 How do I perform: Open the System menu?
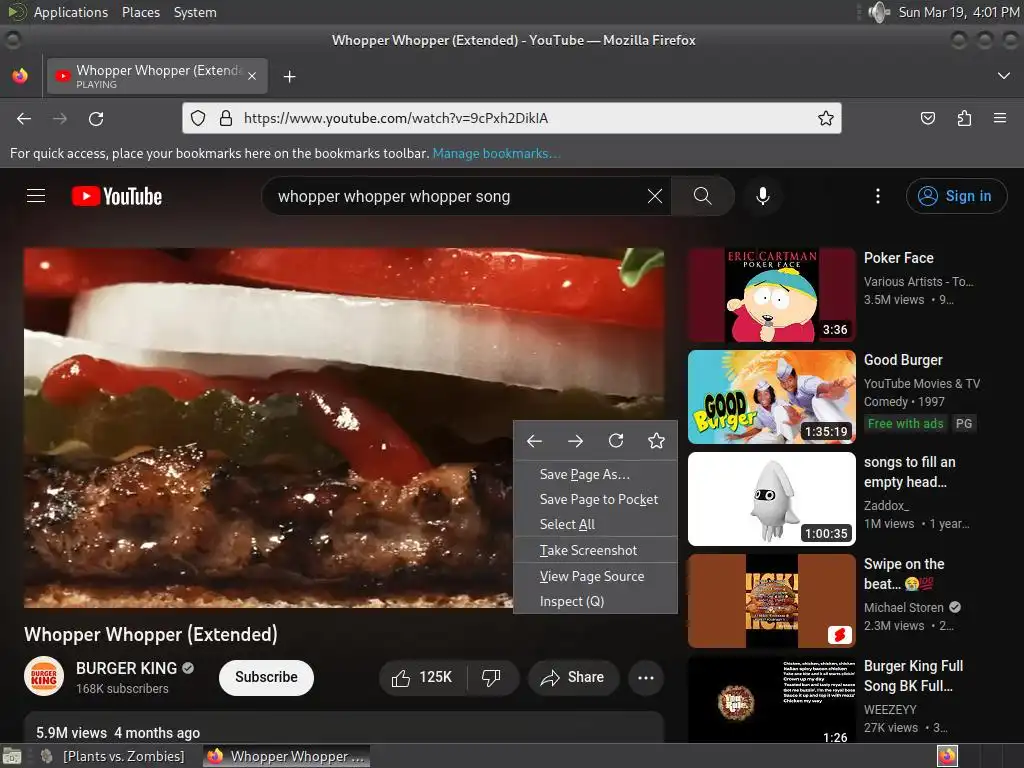click(195, 12)
